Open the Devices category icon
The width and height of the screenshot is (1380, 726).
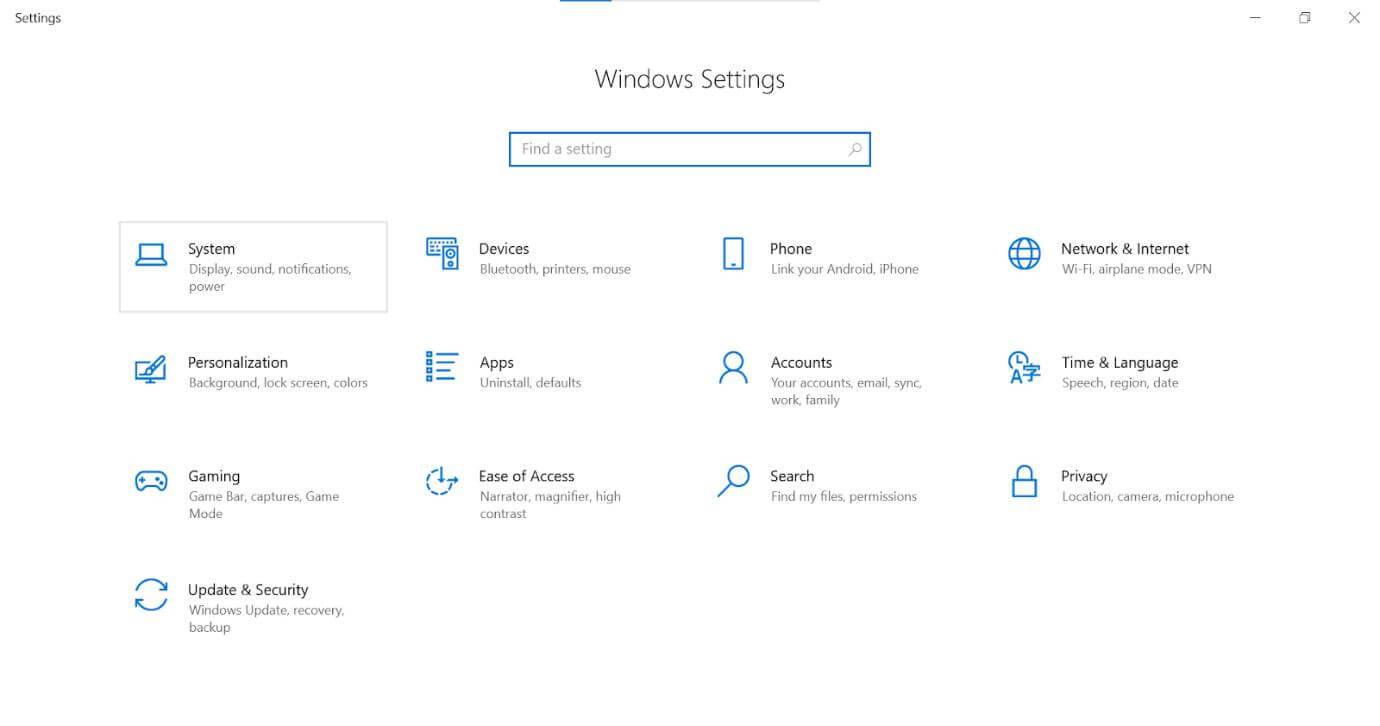click(442, 254)
